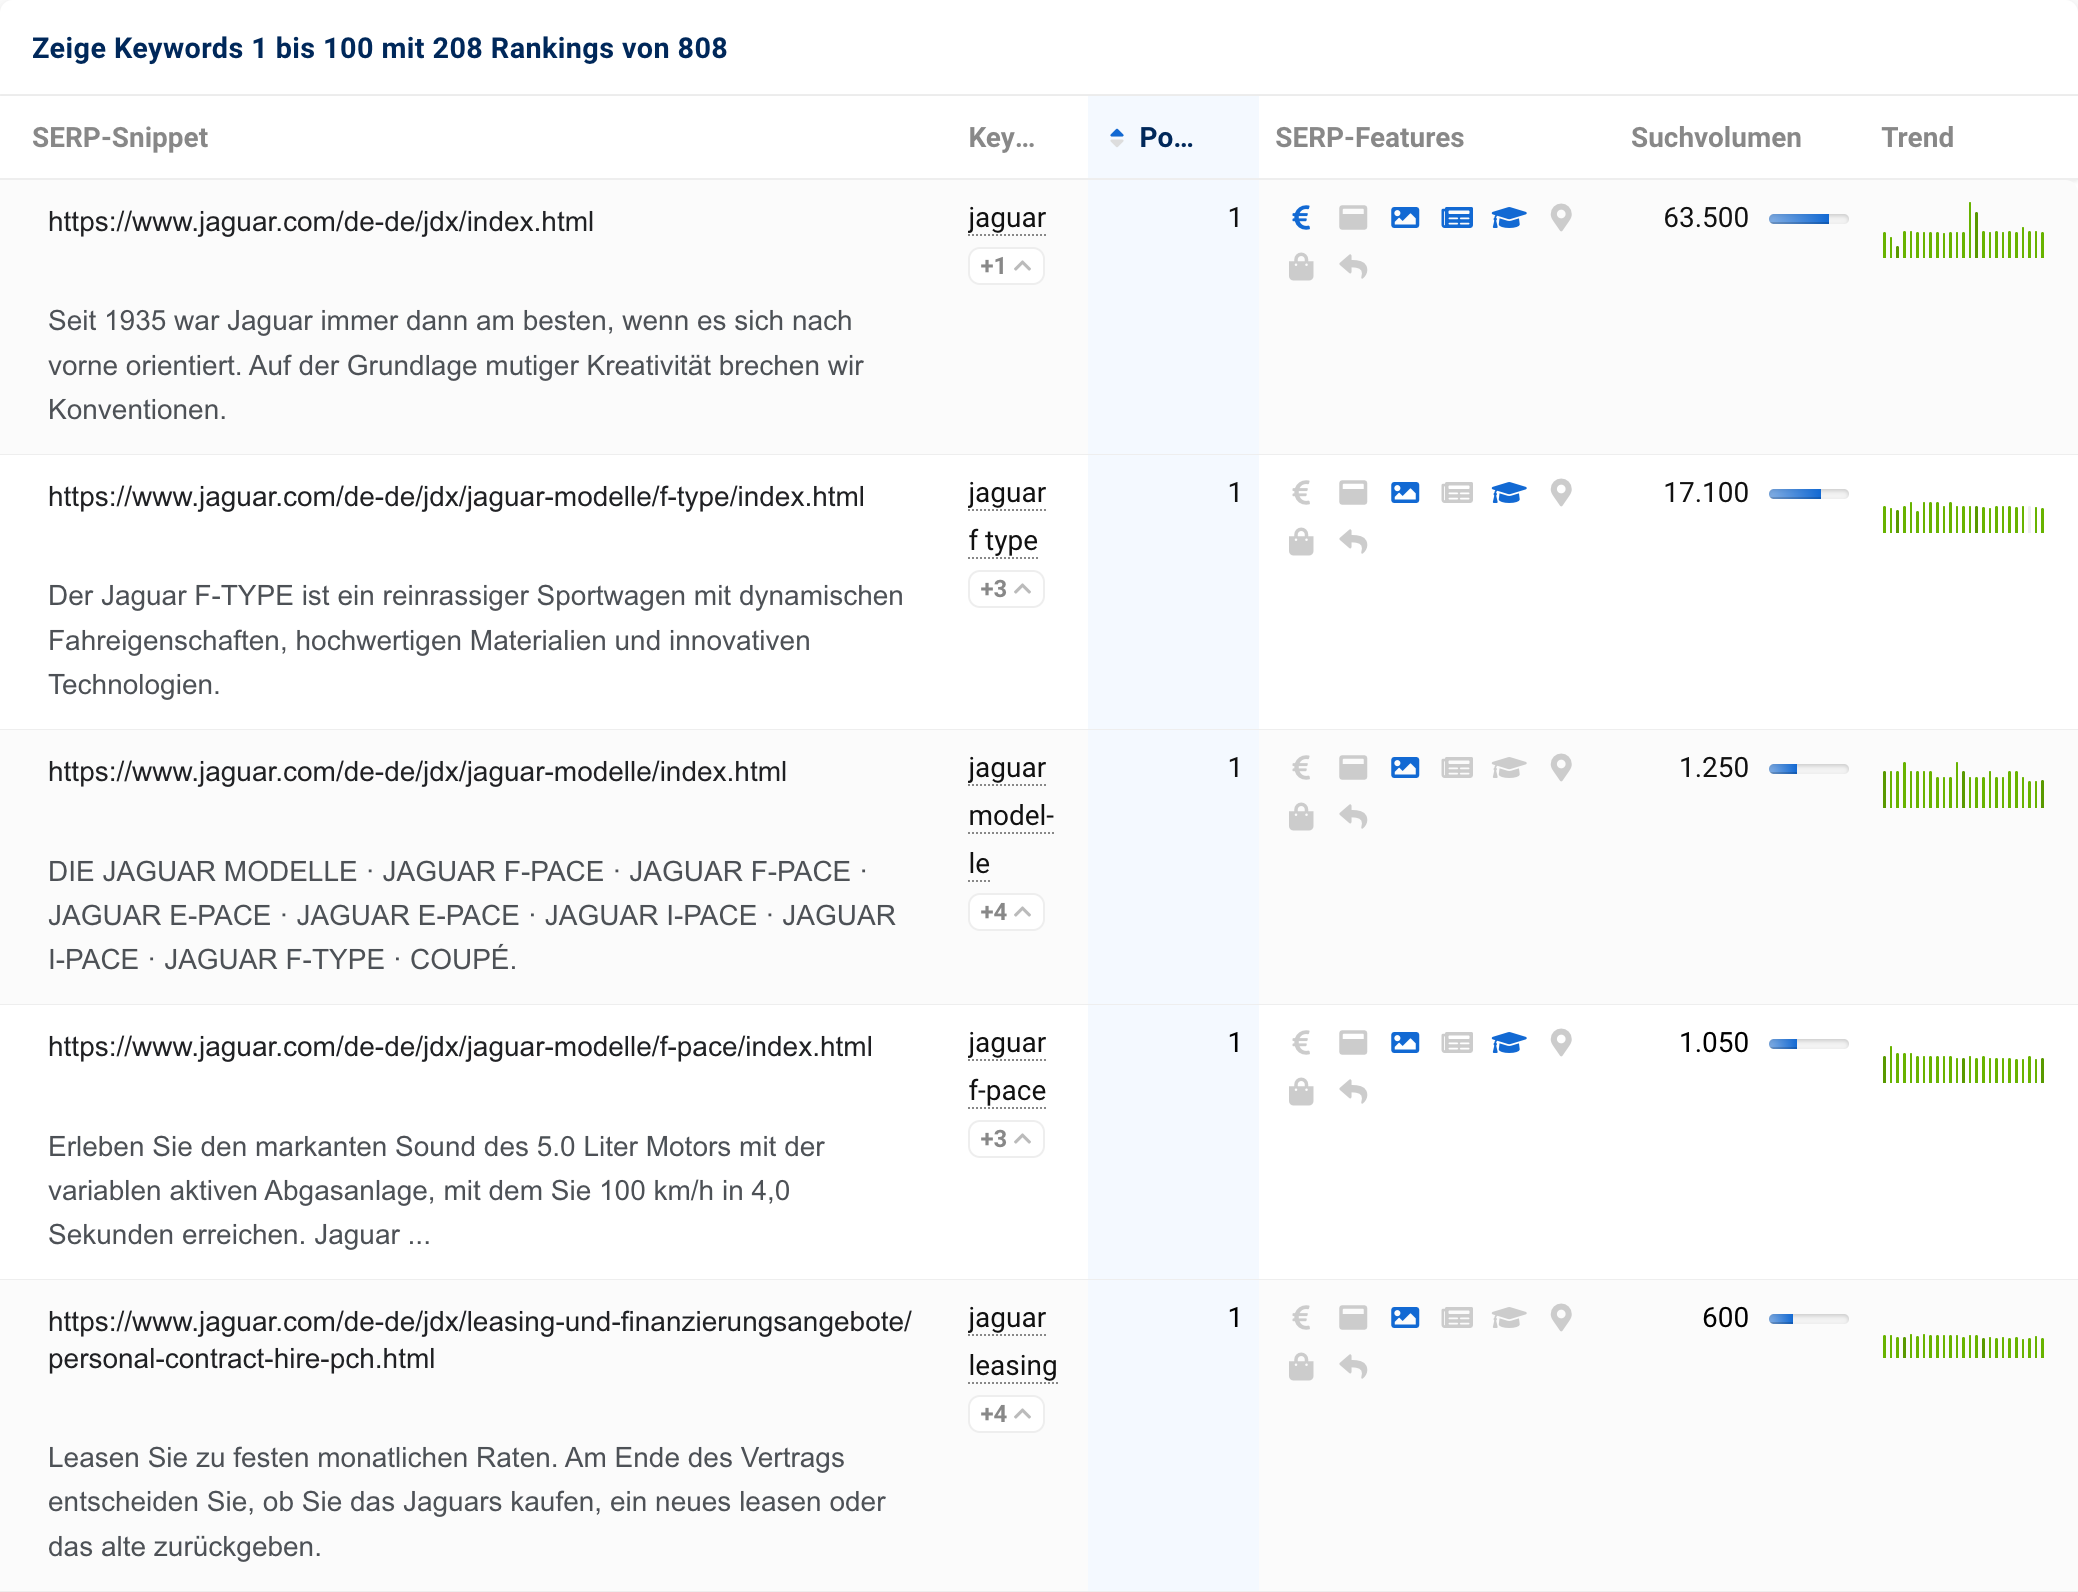Viewport: 2078px width, 1592px height.
Task: Sort by the Suchvolumen column header
Action: (1715, 138)
